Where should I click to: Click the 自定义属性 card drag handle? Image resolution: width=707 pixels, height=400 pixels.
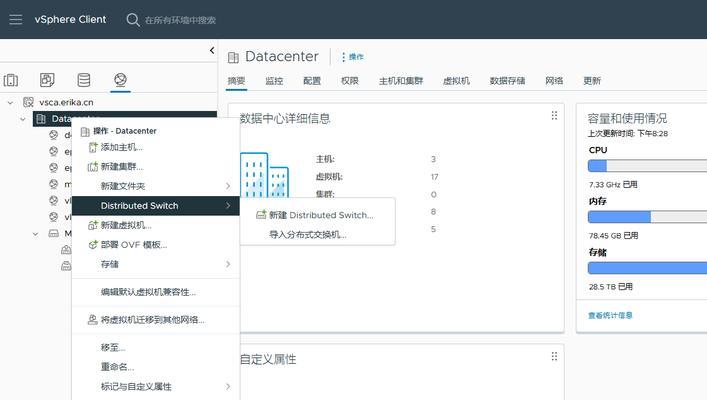pyautogui.click(x=554, y=357)
